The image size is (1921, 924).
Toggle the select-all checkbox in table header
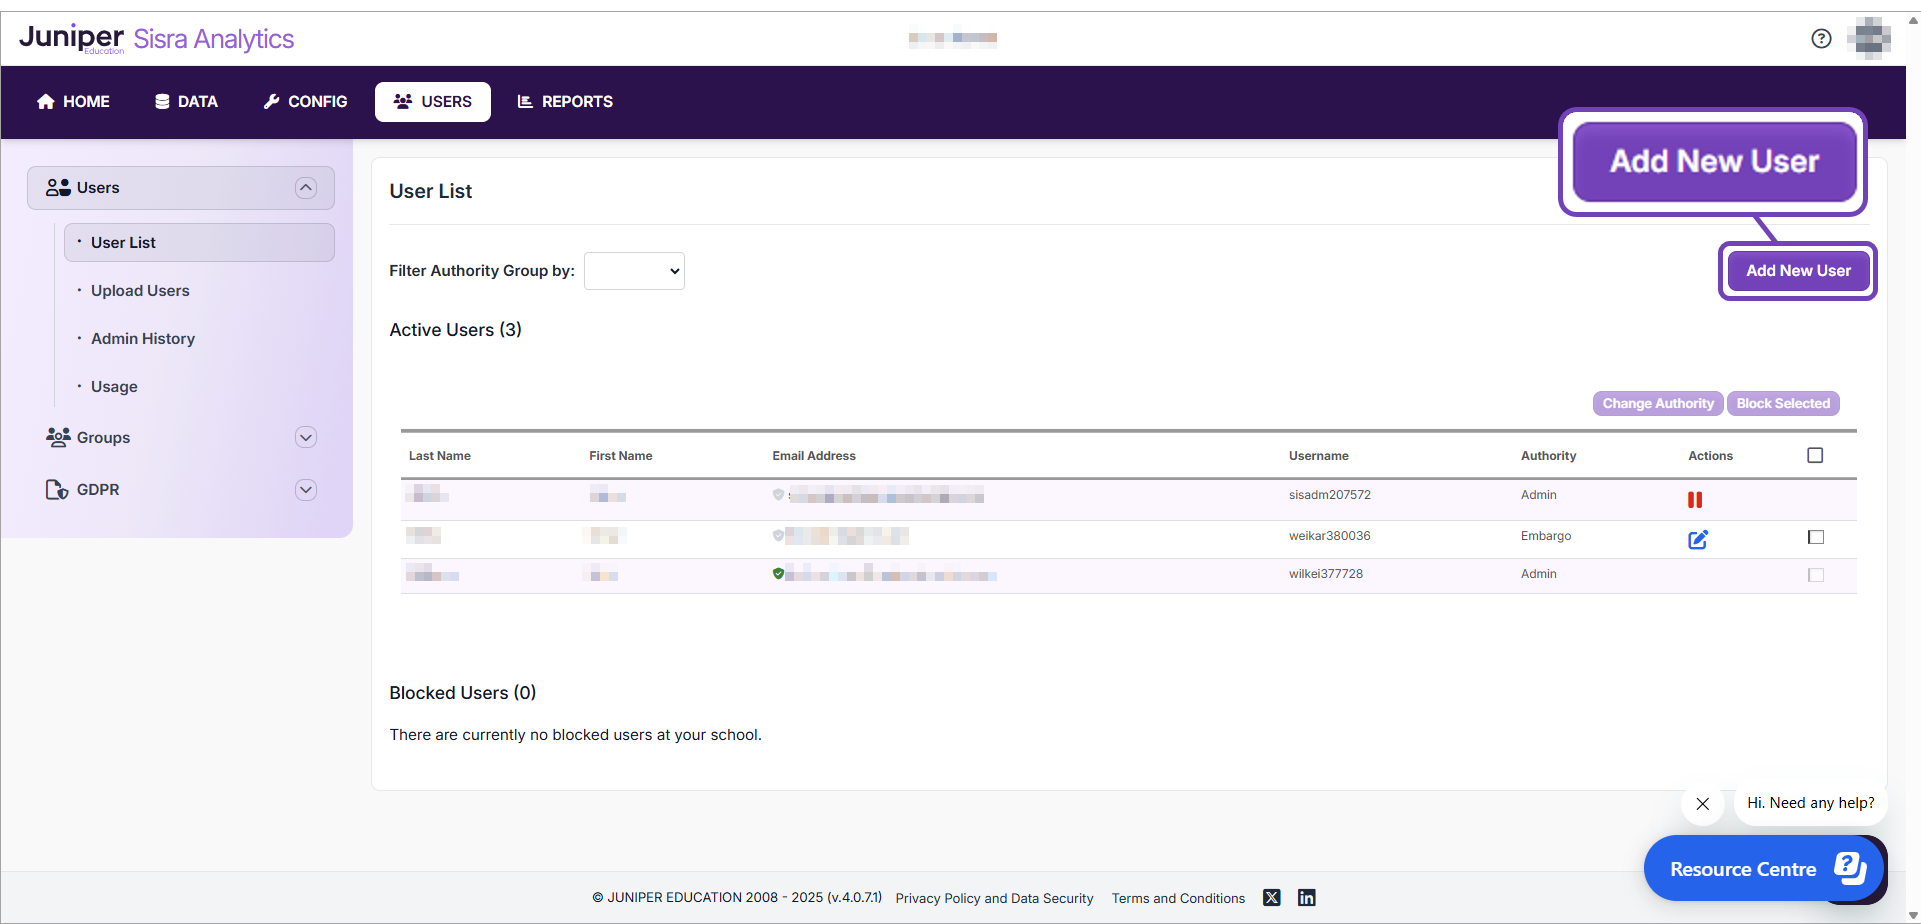click(1815, 456)
